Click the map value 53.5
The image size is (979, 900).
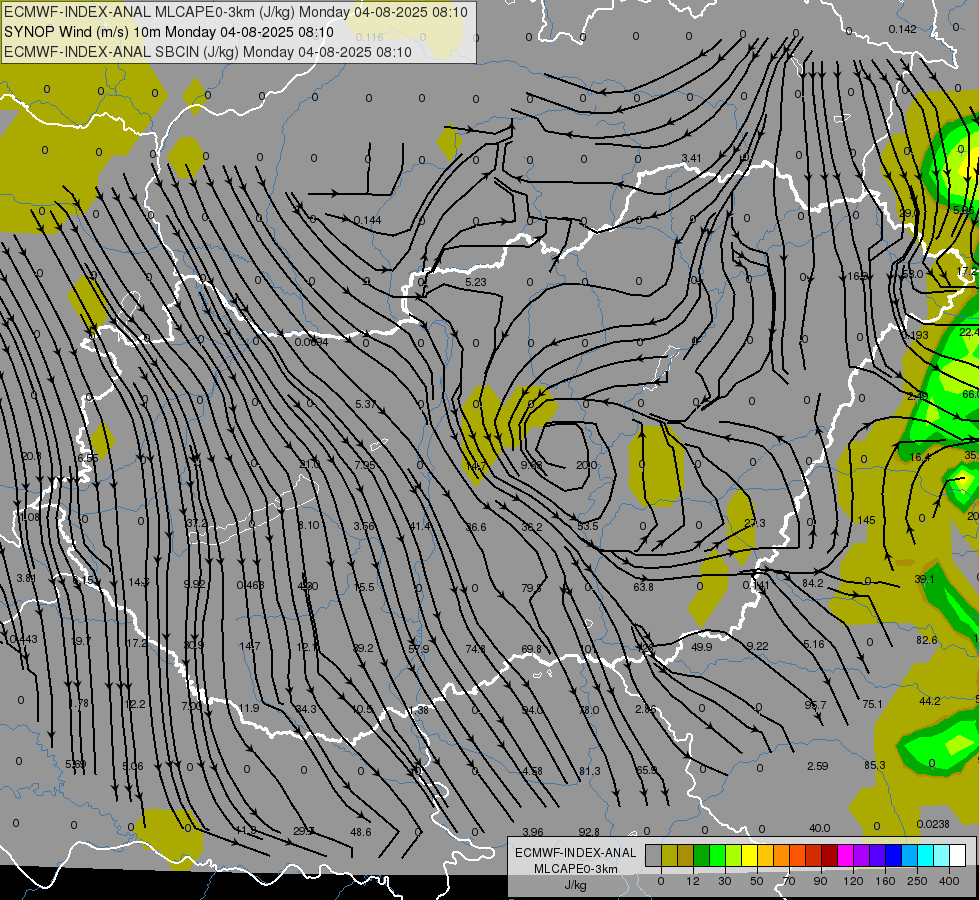tap(588, 526)
